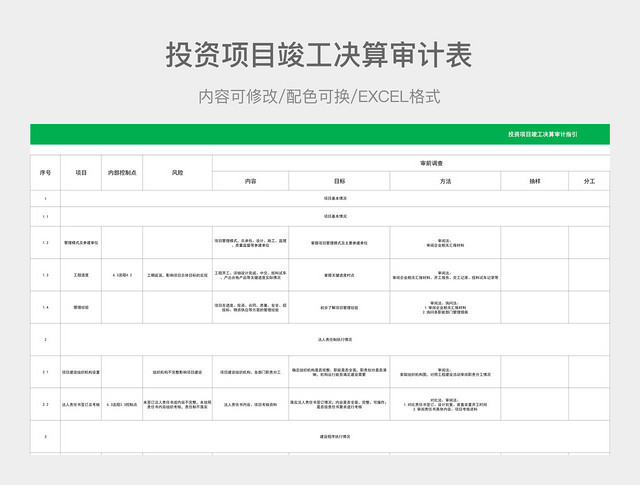Select the 内容 cell in row 1.3
640x485 pixels.
(251, 275)
